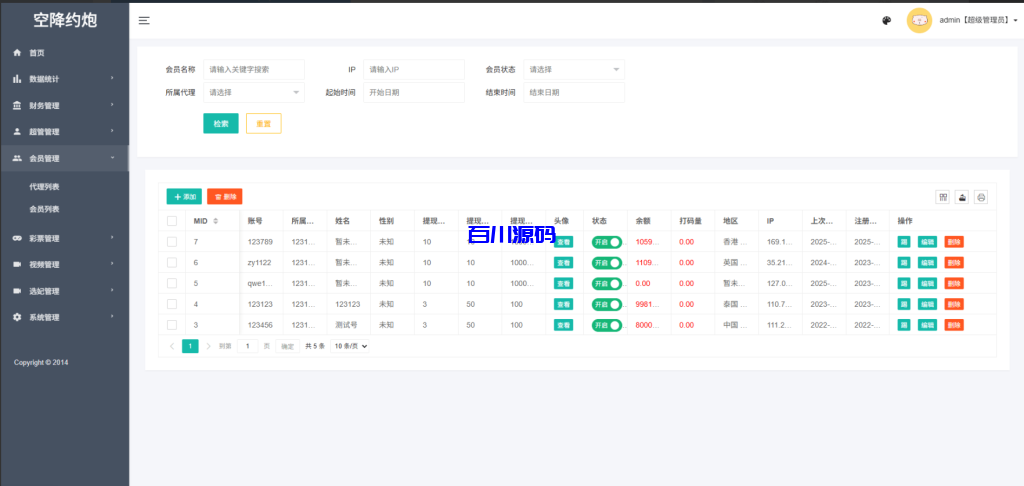Click the admin avatar image
The width and height of the screenshot is (1024, 486).
coord(919,20)
